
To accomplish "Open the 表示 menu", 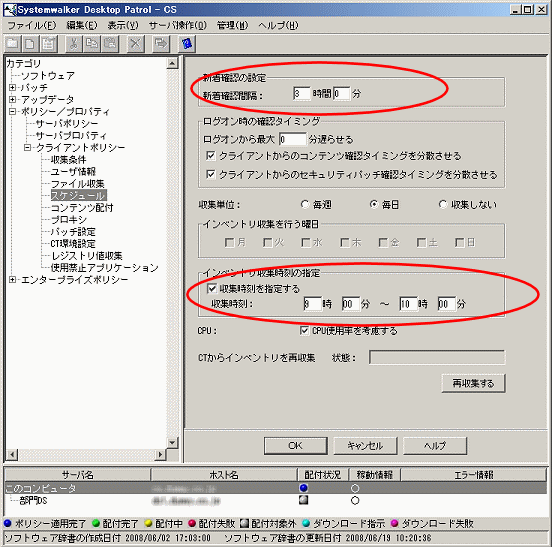I will point(123,25).
